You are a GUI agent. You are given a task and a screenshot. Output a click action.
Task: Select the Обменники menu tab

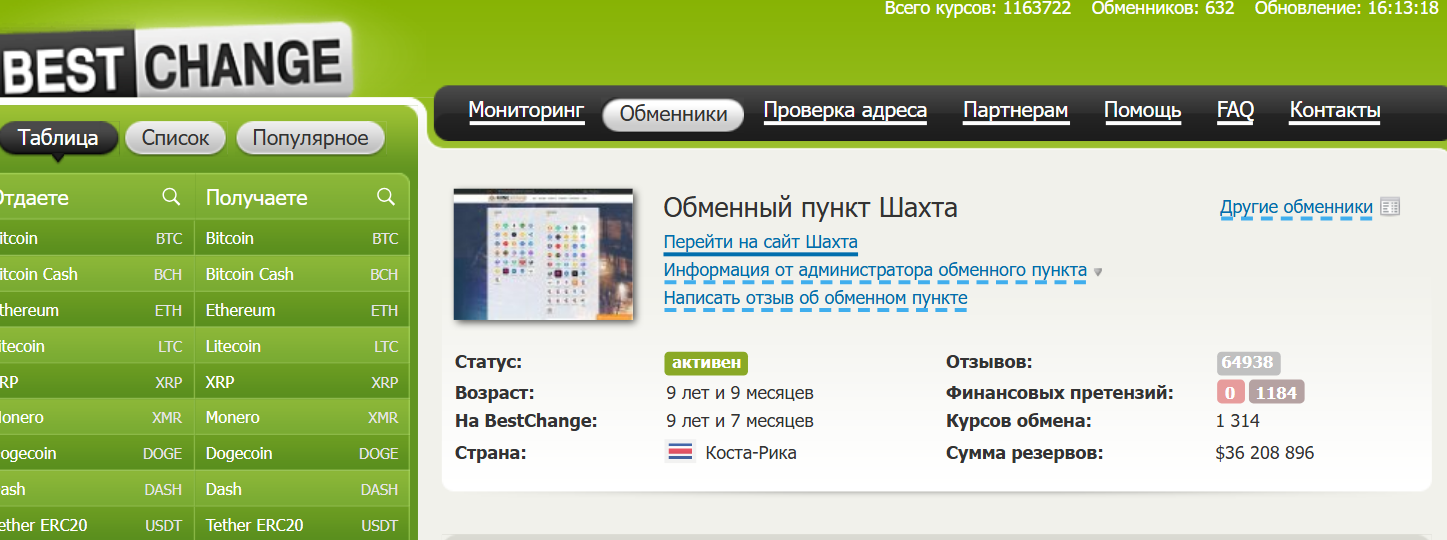[x=673, y=114]
